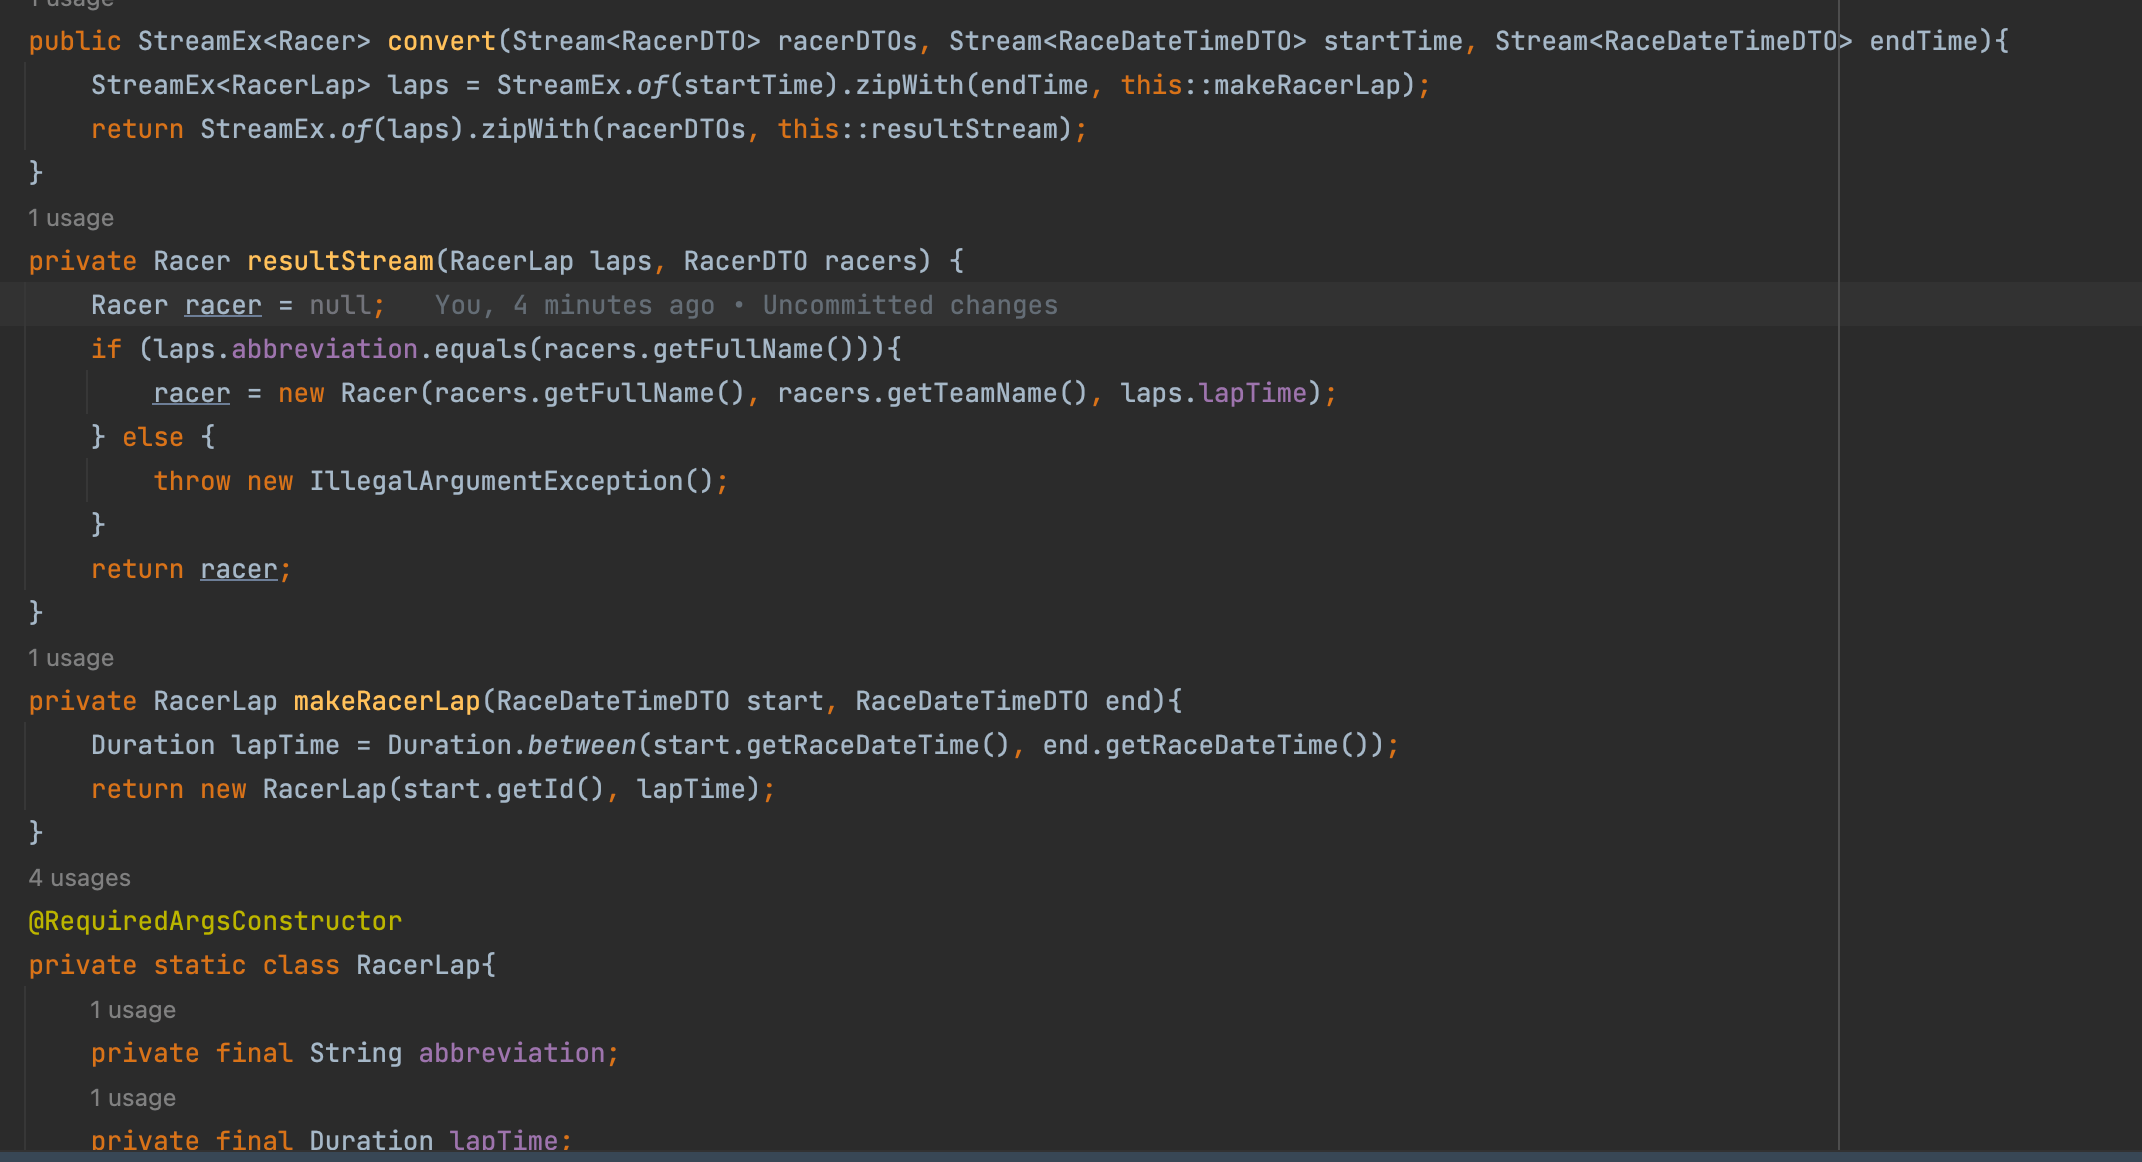Click the IllegalArgumentException class name
2142x1162 pixels.
pos(496,481)
